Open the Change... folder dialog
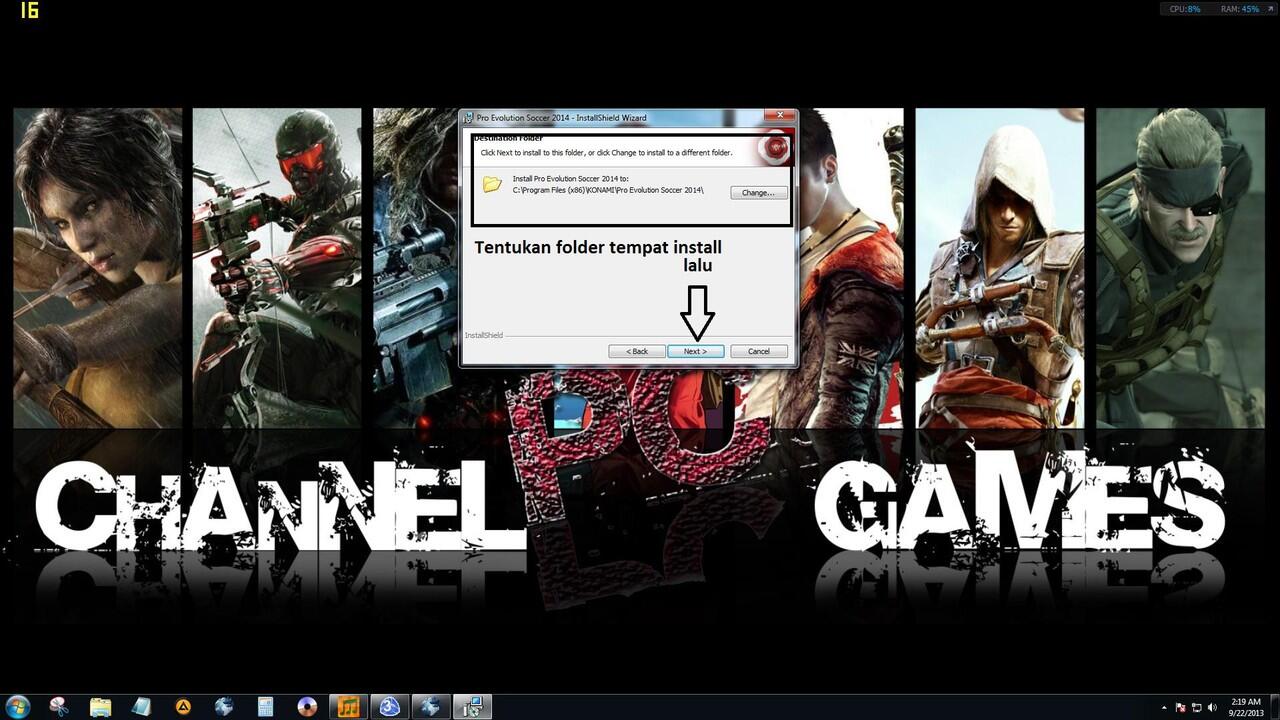The width and height of the screenshot is (1280, 720). [x=759, y=192]
